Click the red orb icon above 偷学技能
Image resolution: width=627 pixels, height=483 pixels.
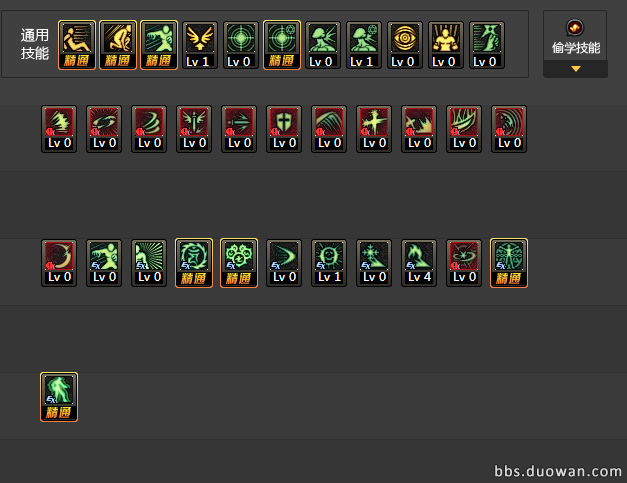(575, 28)
